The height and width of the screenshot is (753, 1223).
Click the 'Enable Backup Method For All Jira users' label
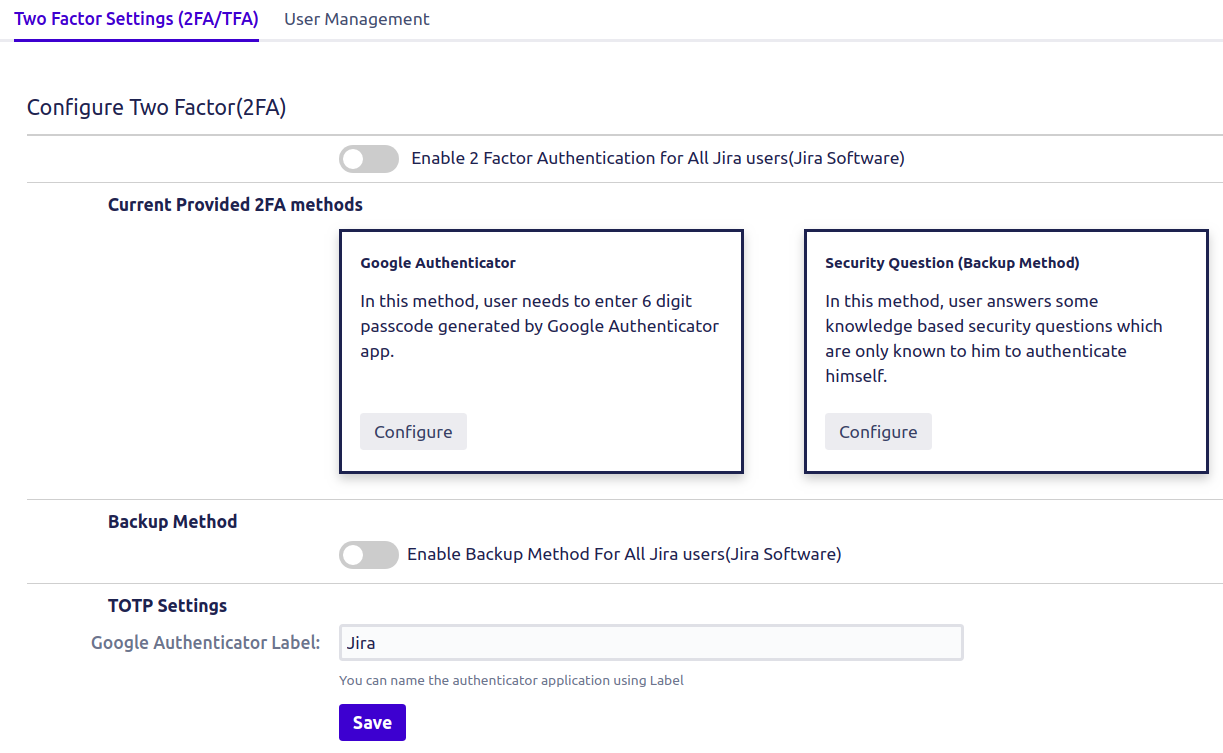tap(624, 555)
